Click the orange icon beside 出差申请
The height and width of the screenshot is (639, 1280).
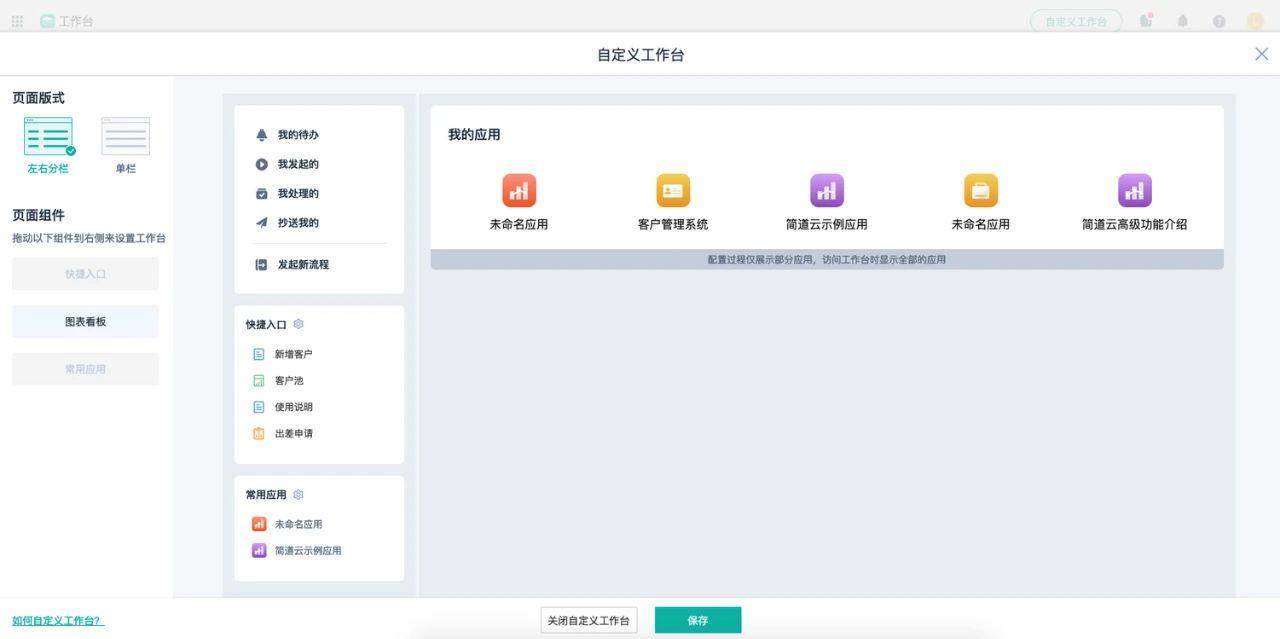tap(259, 434)
